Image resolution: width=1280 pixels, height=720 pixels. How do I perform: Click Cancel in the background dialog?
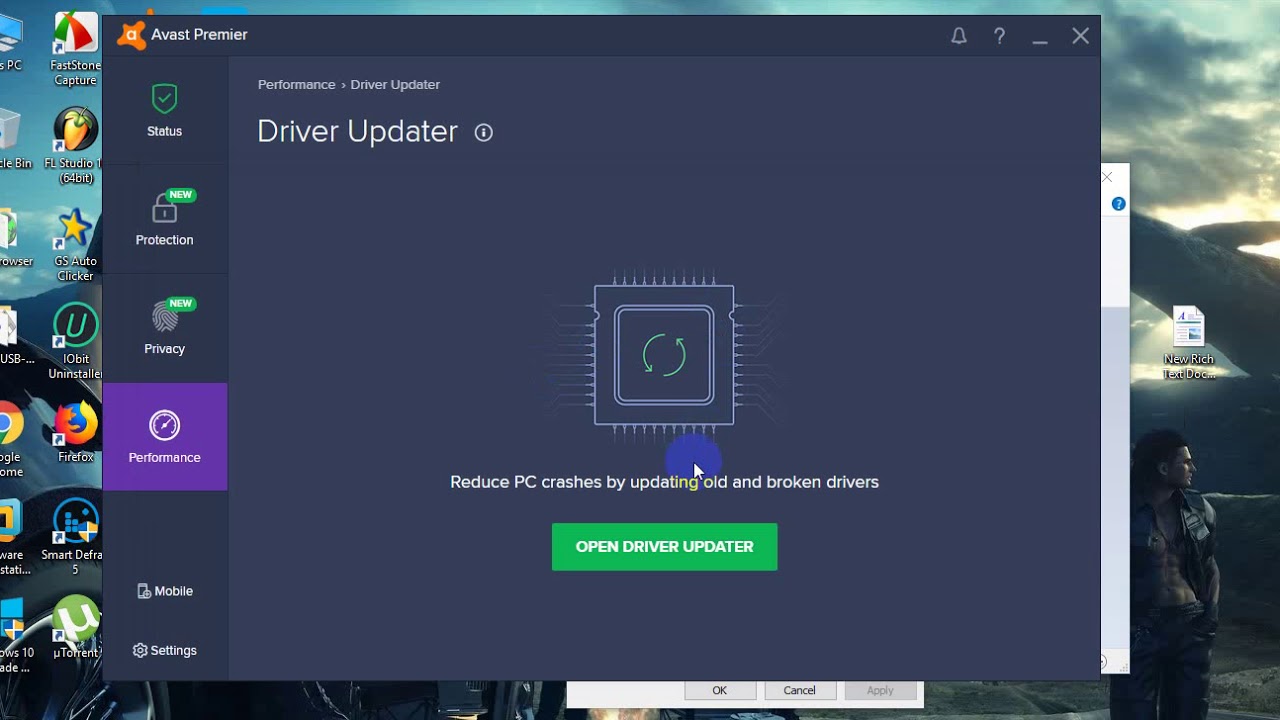[x=799, y=690]
